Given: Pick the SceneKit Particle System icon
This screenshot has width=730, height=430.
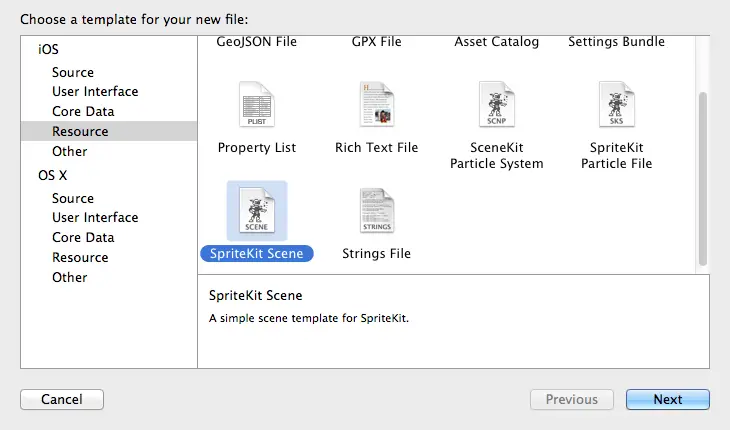Looking at the screenshot, I should 496,106.
